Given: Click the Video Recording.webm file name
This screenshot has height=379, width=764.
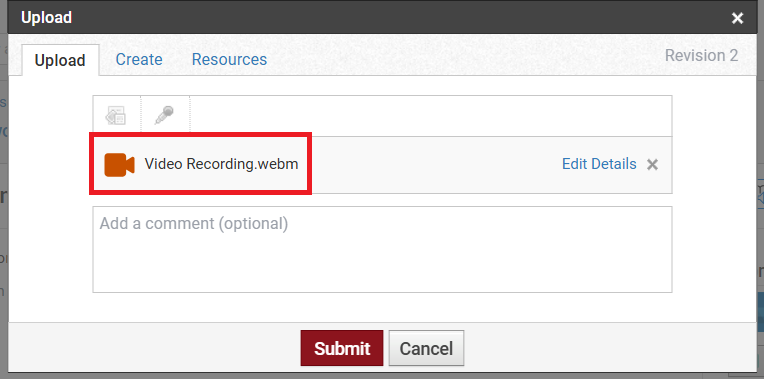Looking at the screenshot, I should [x=221, y=164].
